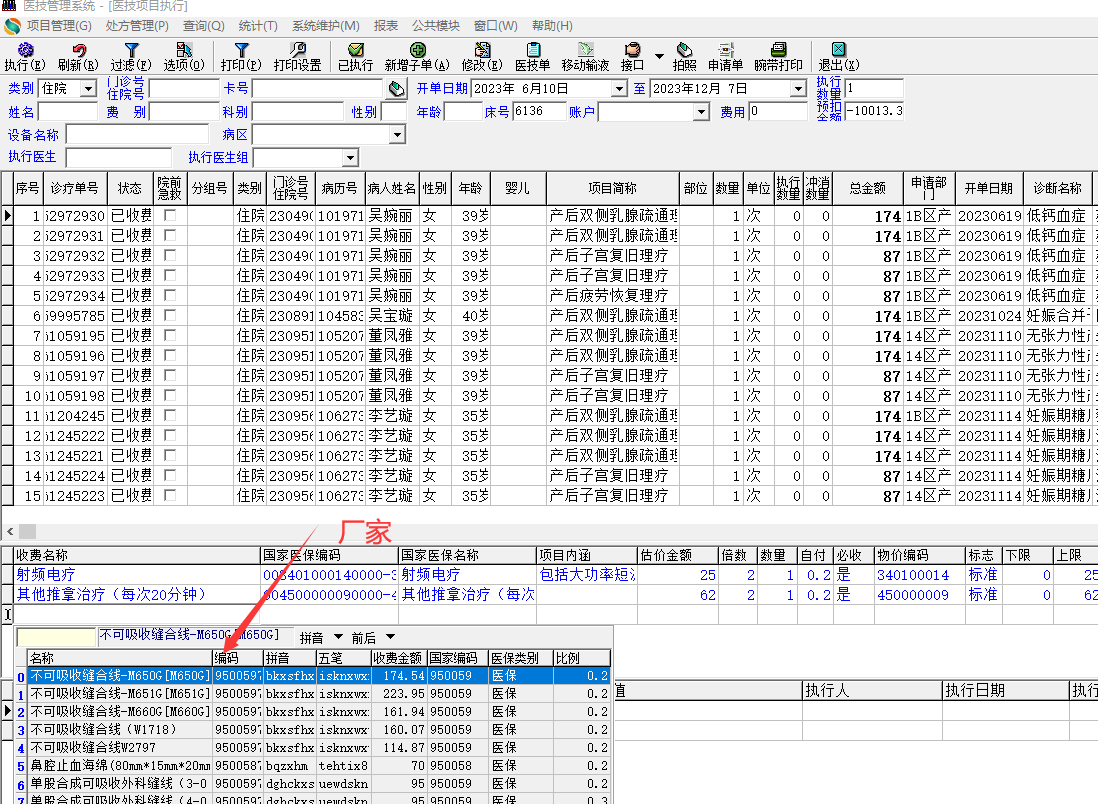Click the 退出 exit toolbar icon
The width and height of the screenshot is (1098, 804).
coord(838,56)
